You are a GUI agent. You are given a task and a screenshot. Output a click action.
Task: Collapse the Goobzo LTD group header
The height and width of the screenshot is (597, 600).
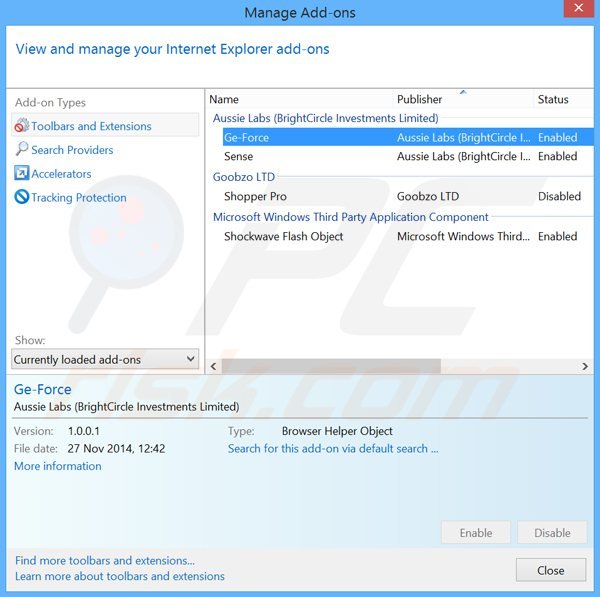[x=243, y=177]
